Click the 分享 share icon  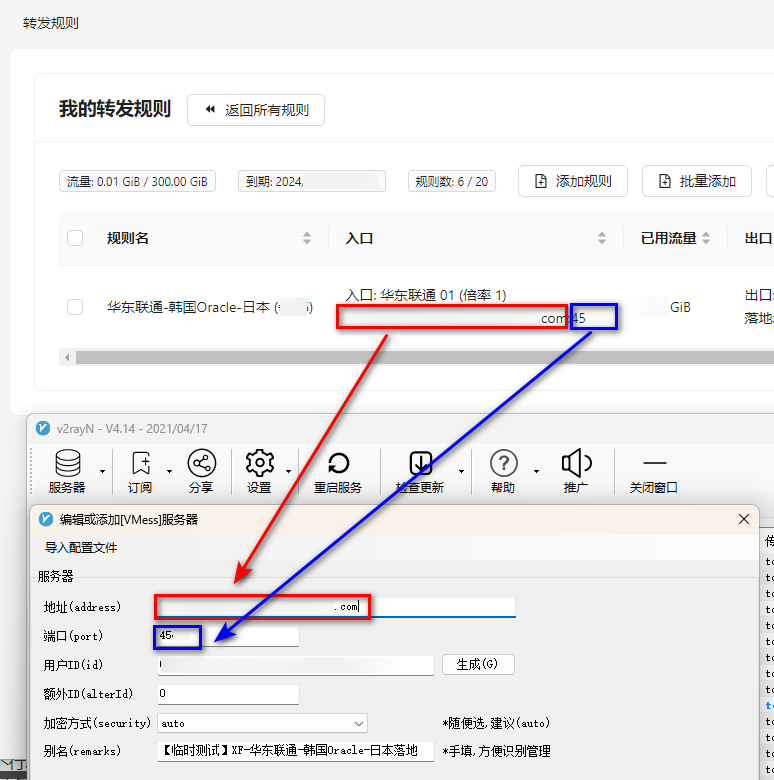201,470
